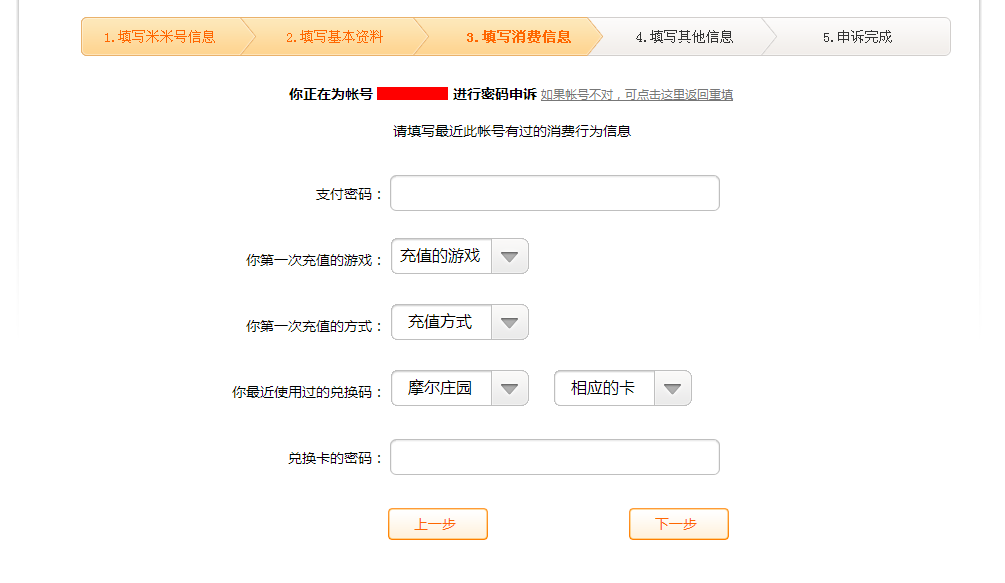This screenshot has width=1005, height=583.
Task: Switch to step 2.填写基本资料
Action: [x=334, y=37]
